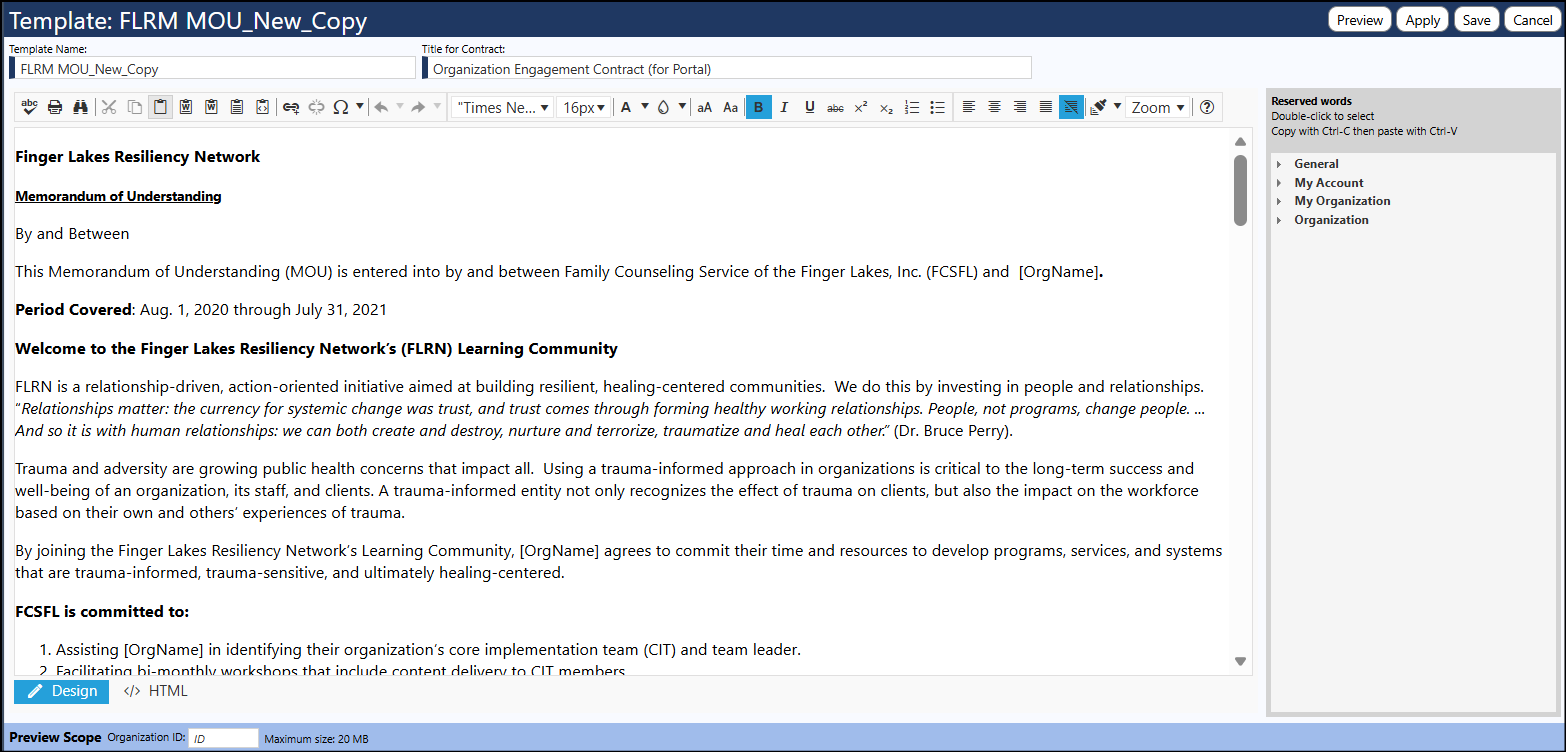This screenshot has height=752, width=1566.
Task: Center align the text
Action: (x=994, y=107)
